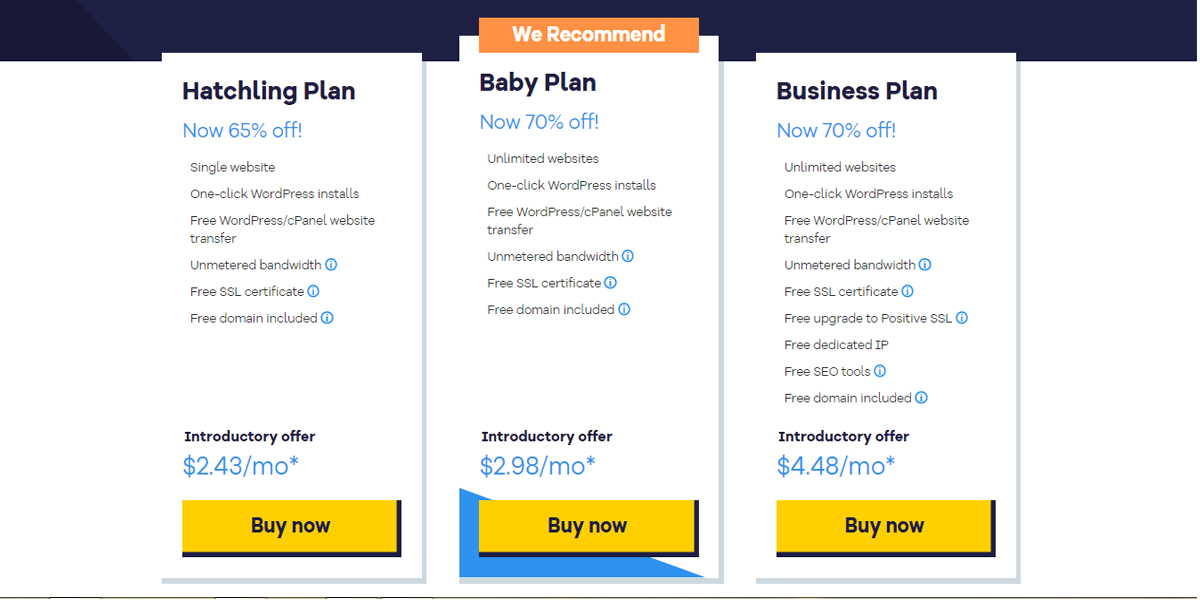This screenshot has height=600, width=1200.
Task: Click info icon beside Business Plan Free domain included
Action: point(921,398)
